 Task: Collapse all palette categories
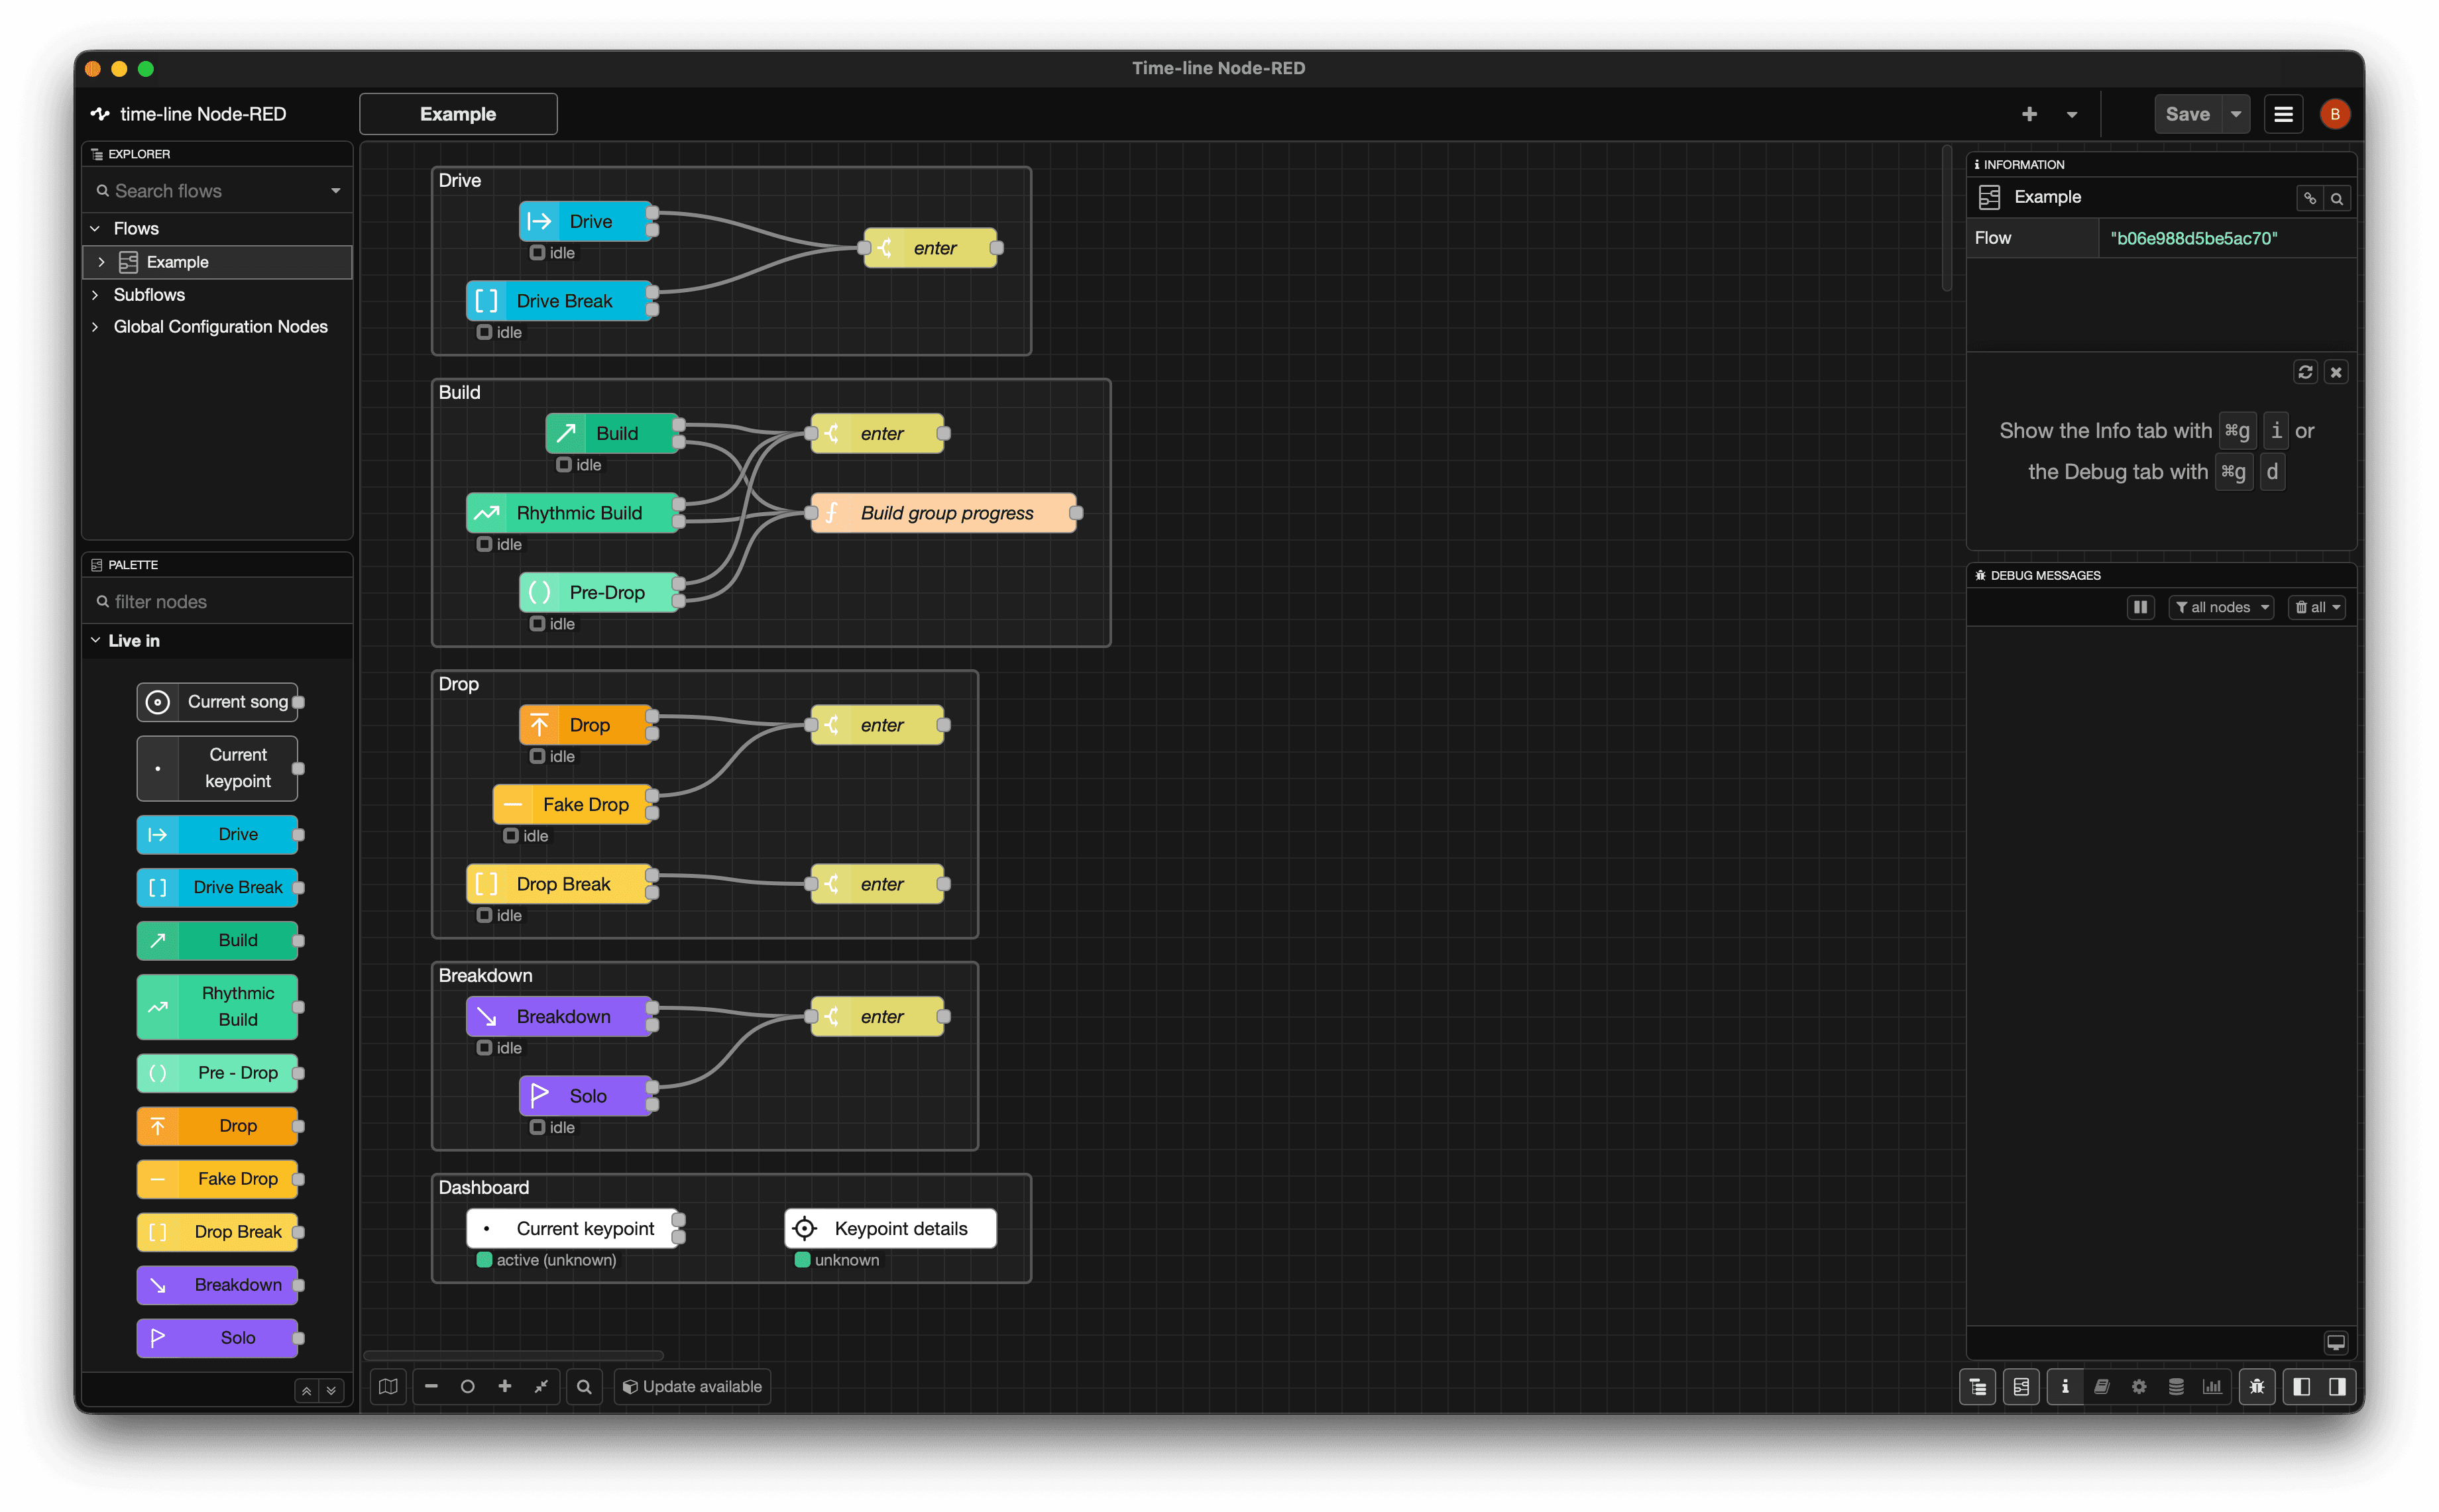click(307, 1390)
